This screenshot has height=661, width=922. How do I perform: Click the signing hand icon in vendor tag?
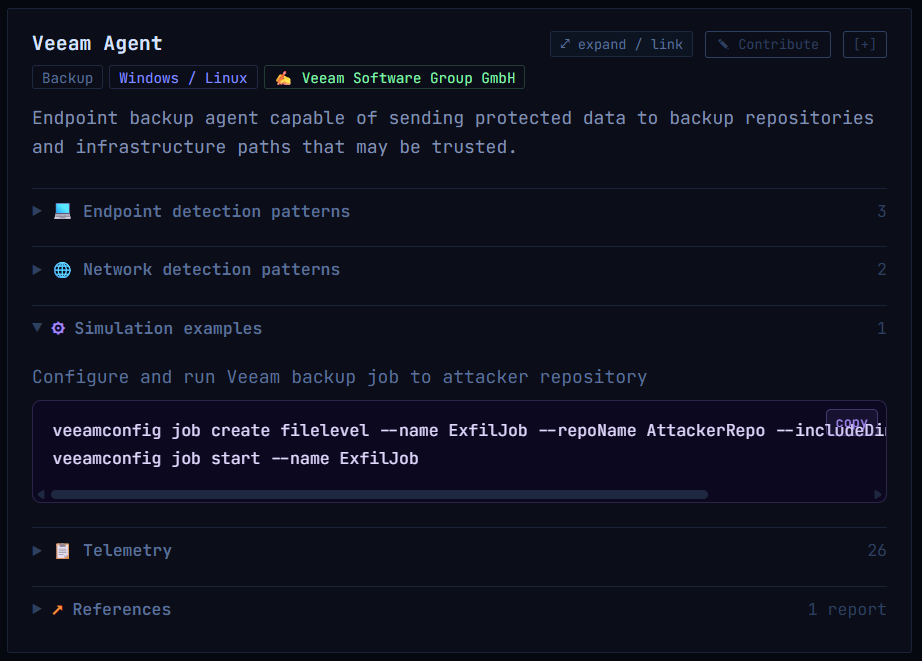click(283, 78)
